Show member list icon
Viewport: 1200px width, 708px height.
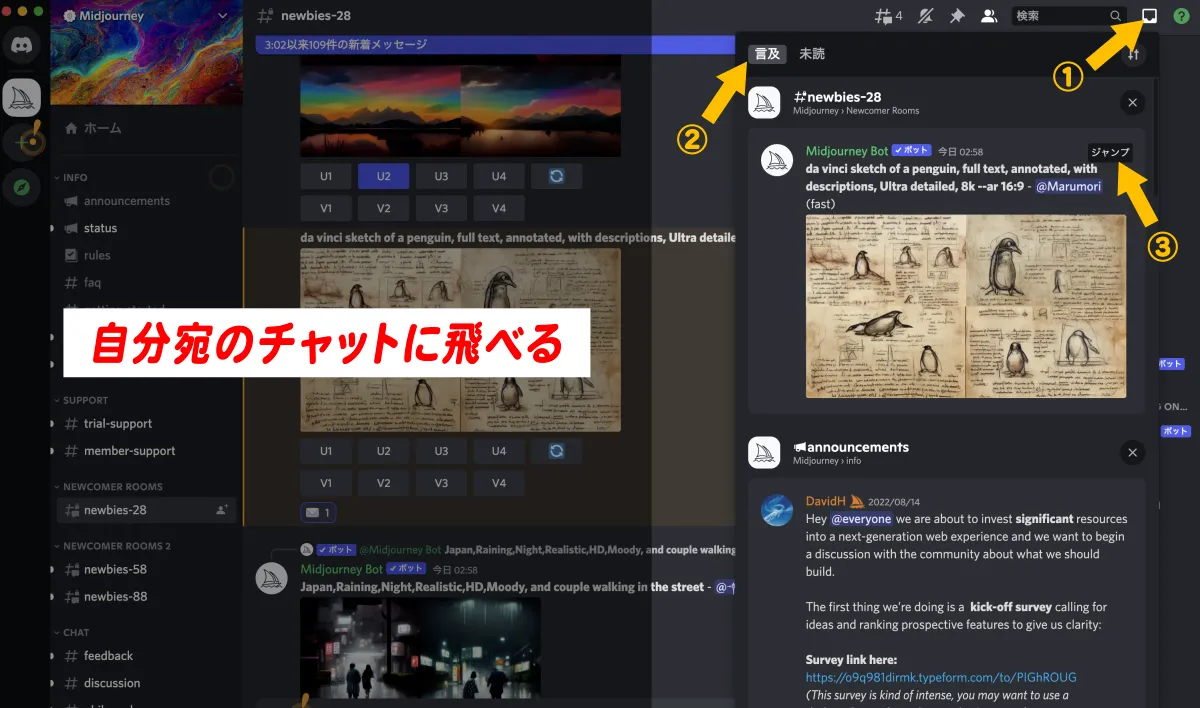coord(989,16)
